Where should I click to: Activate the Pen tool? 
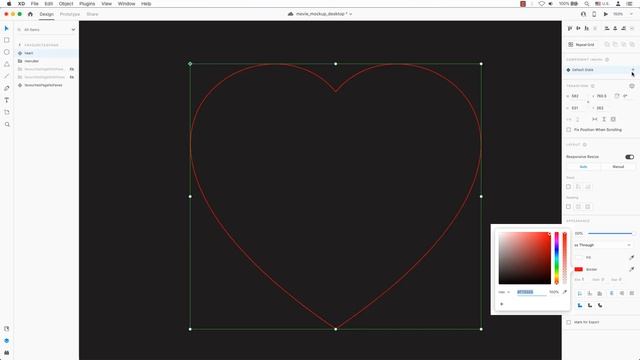7,88
